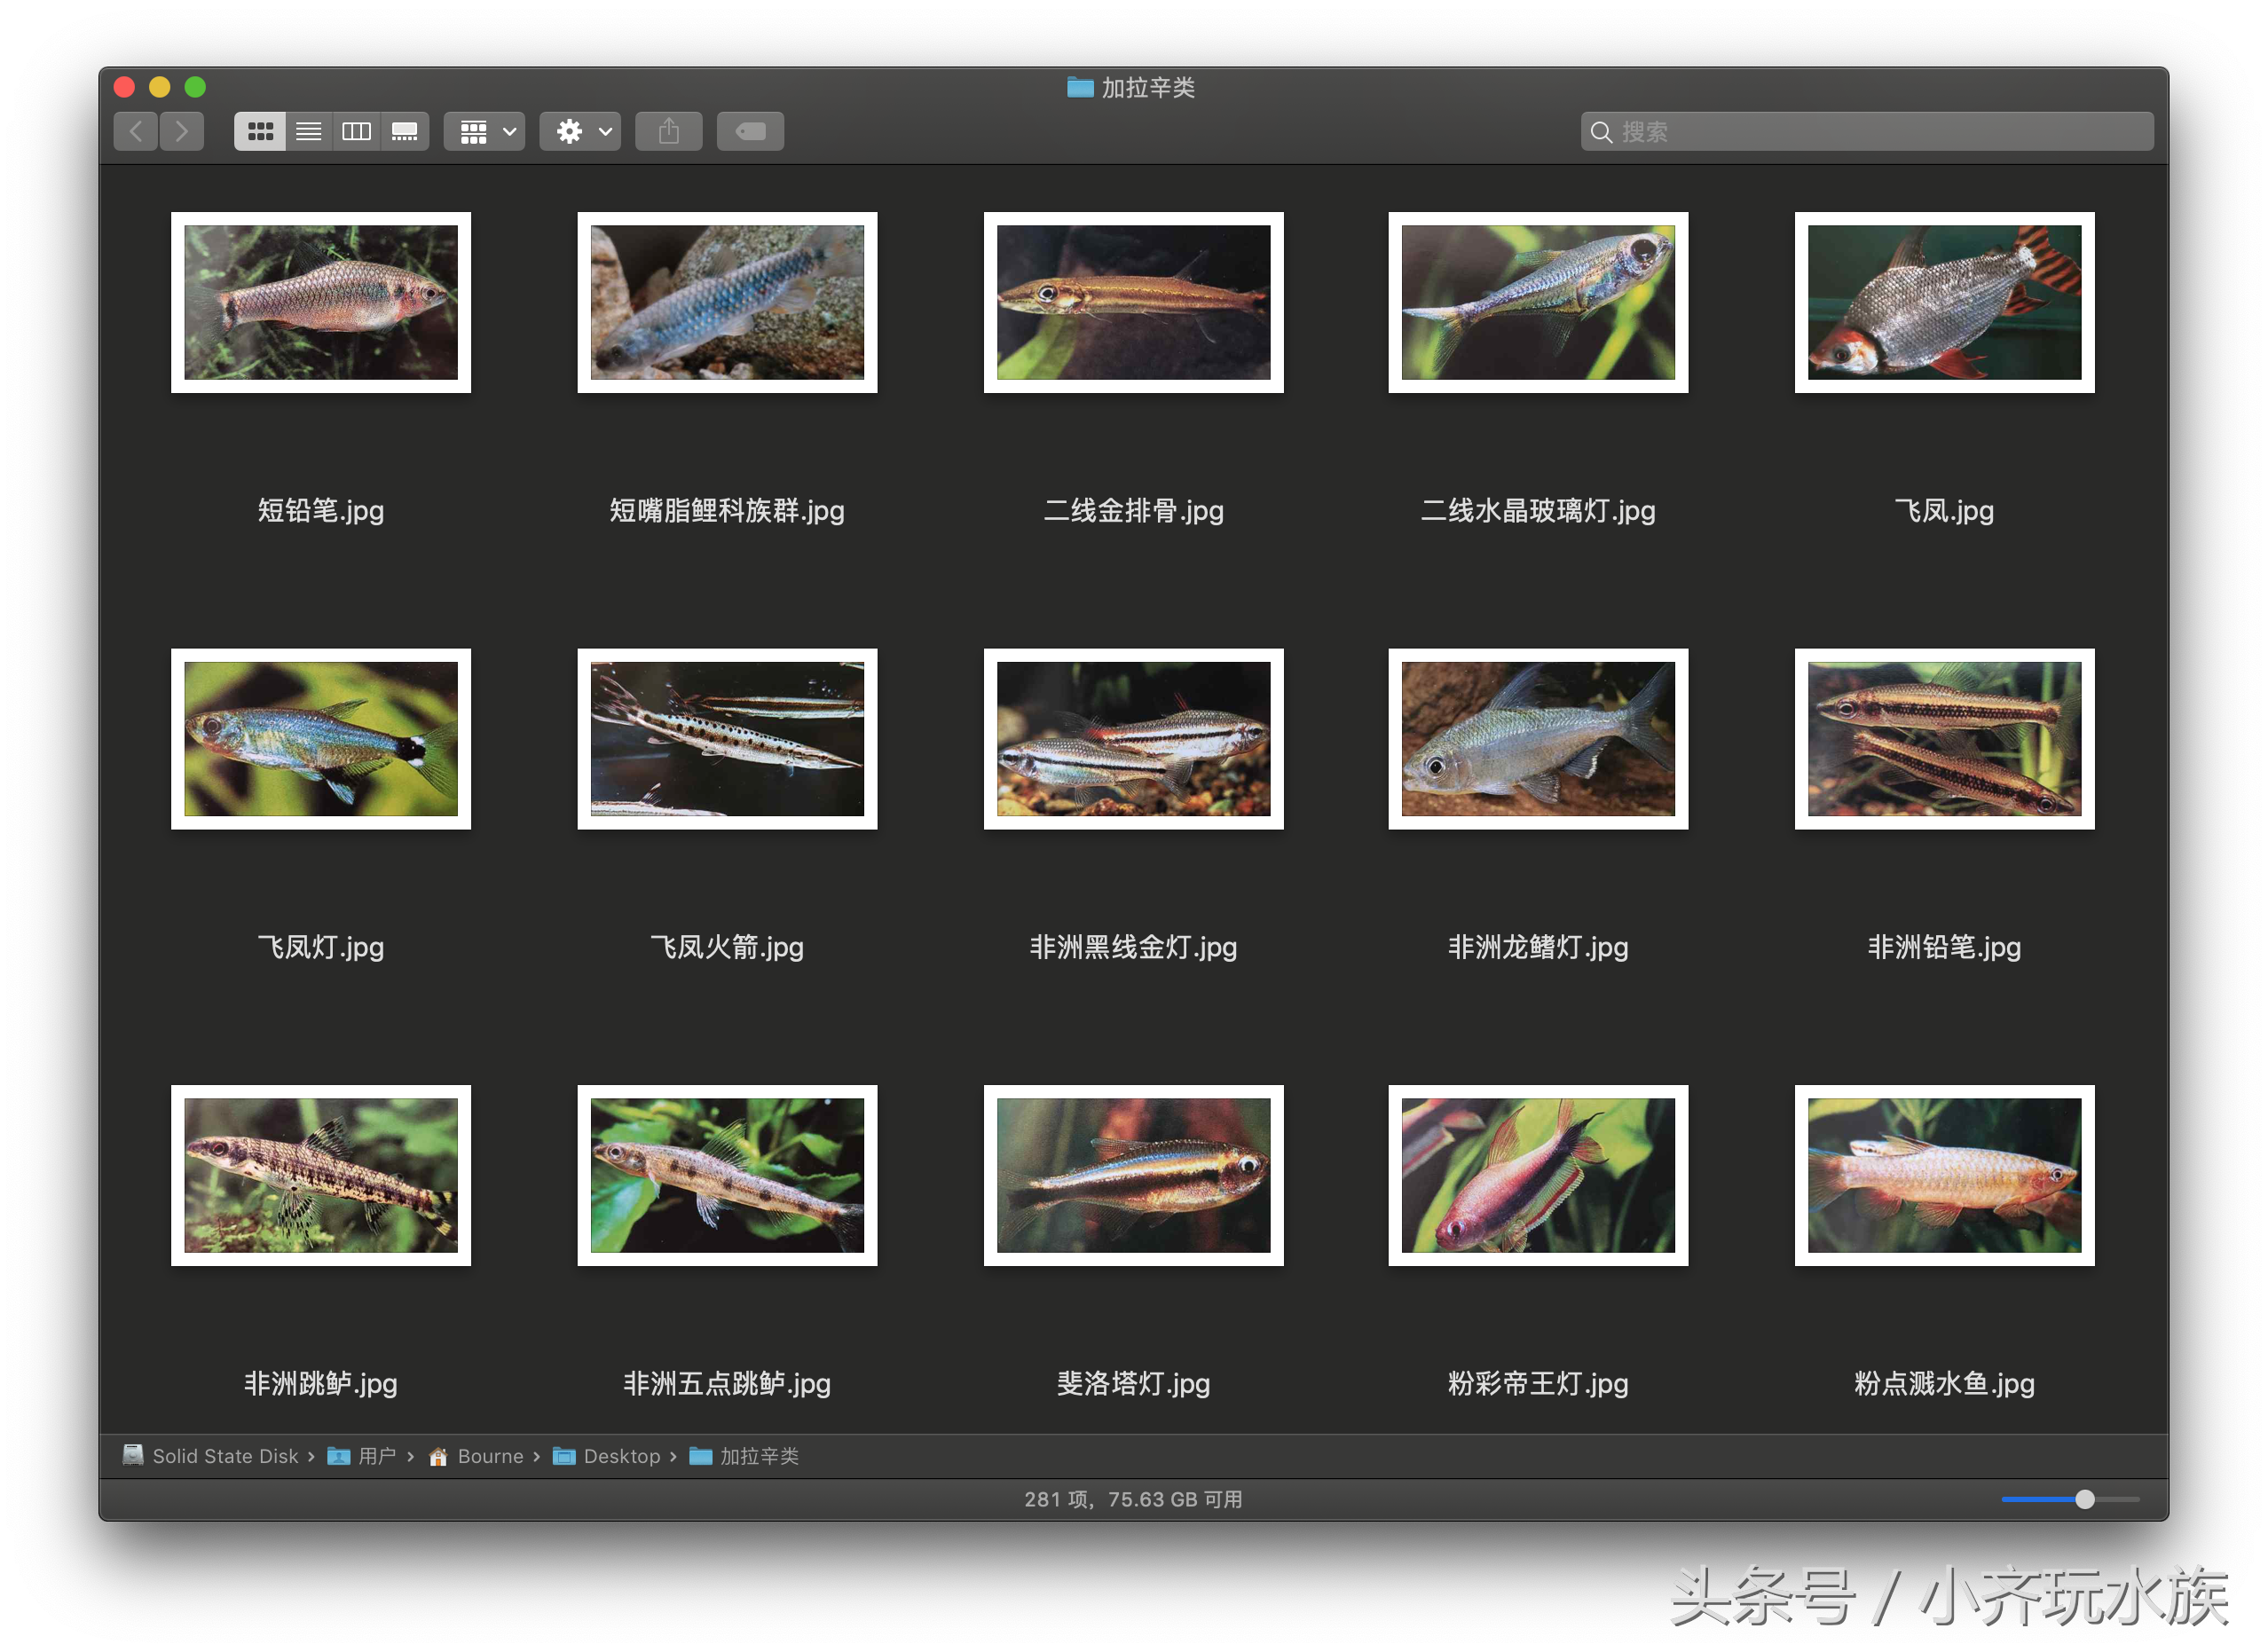Click the file name 非洲跳鲈.jpg

(321, 1385)
